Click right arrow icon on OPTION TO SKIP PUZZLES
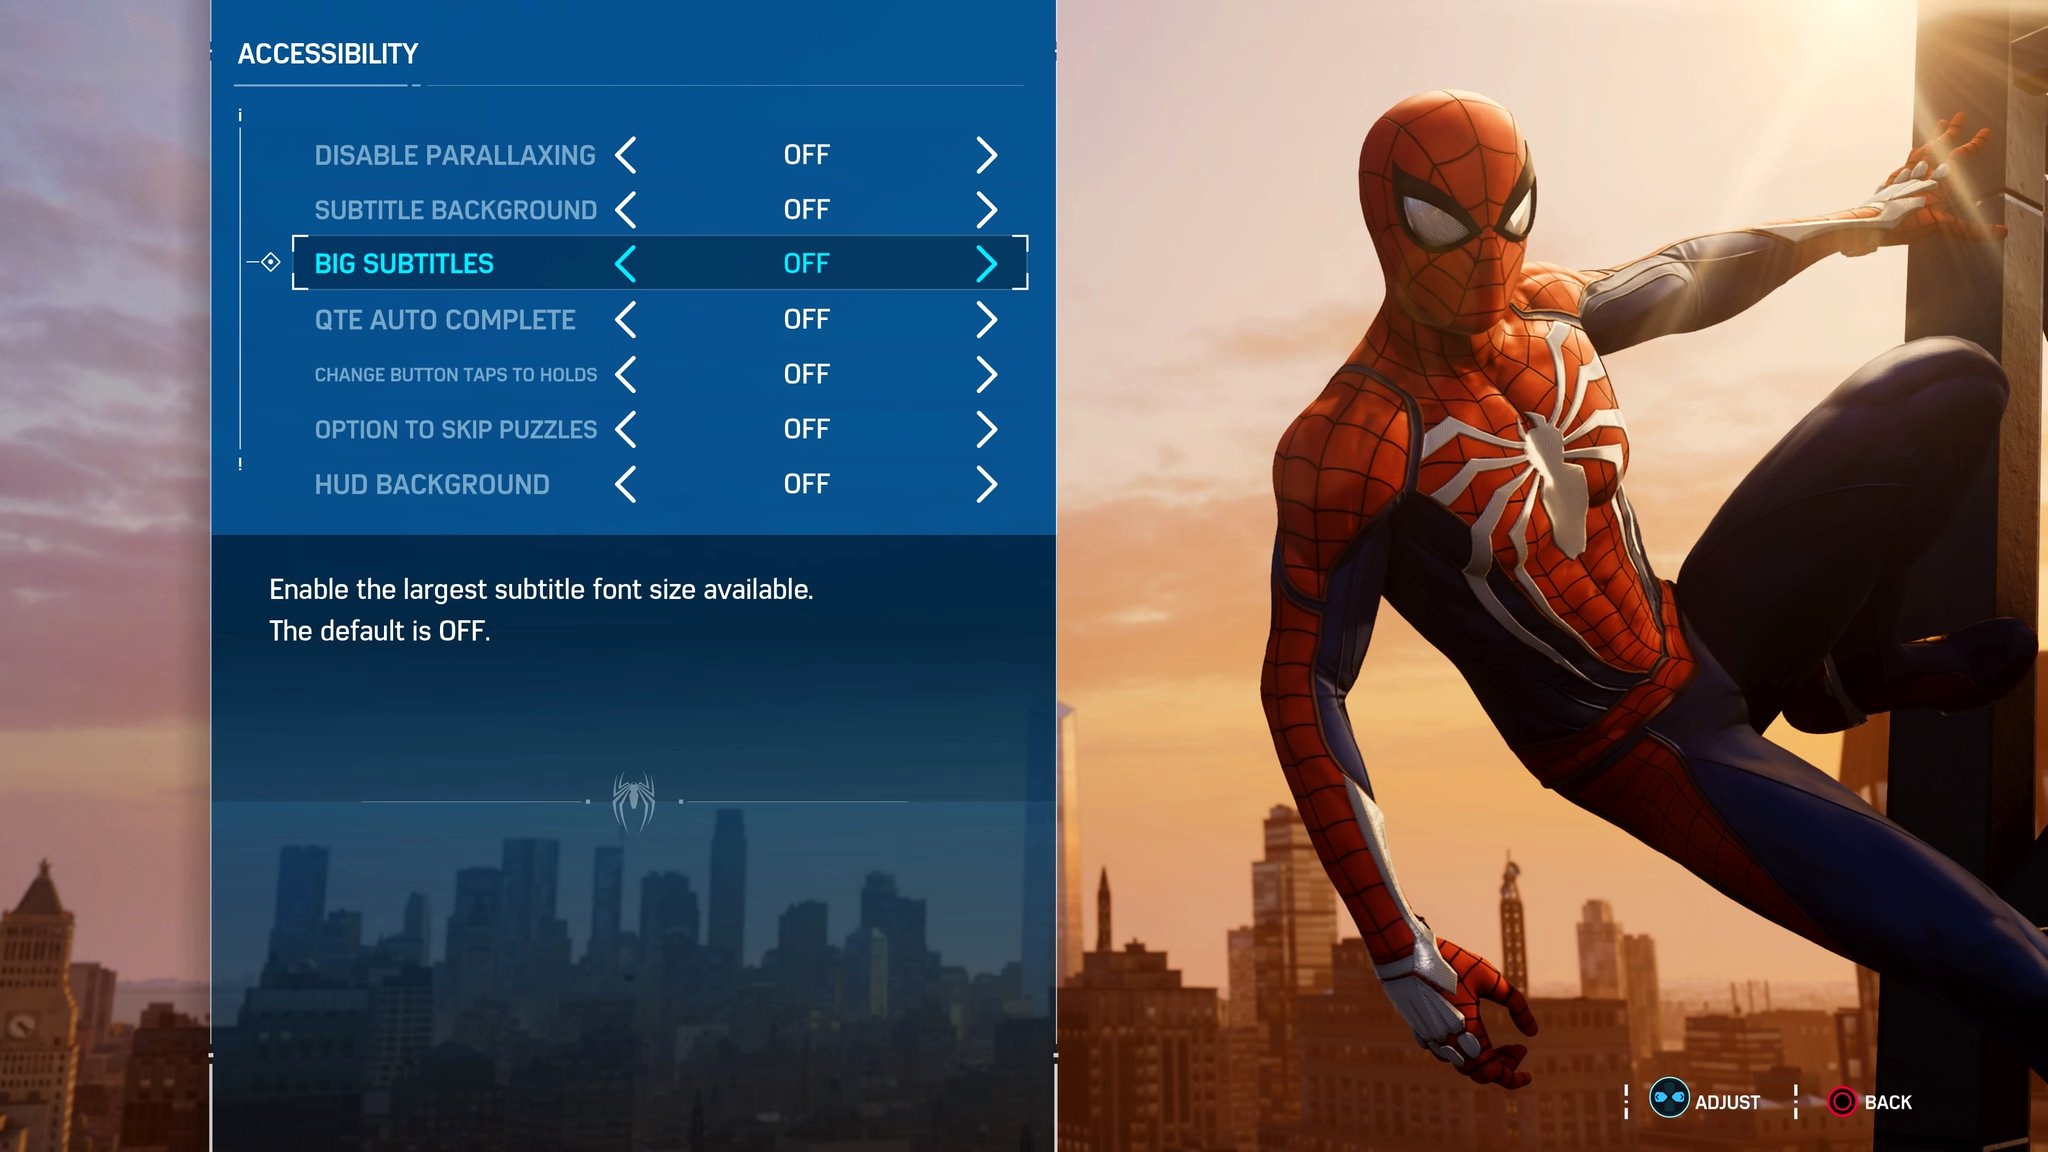The height and width of the screenshot is (1152, 2048). click(986, 428)
